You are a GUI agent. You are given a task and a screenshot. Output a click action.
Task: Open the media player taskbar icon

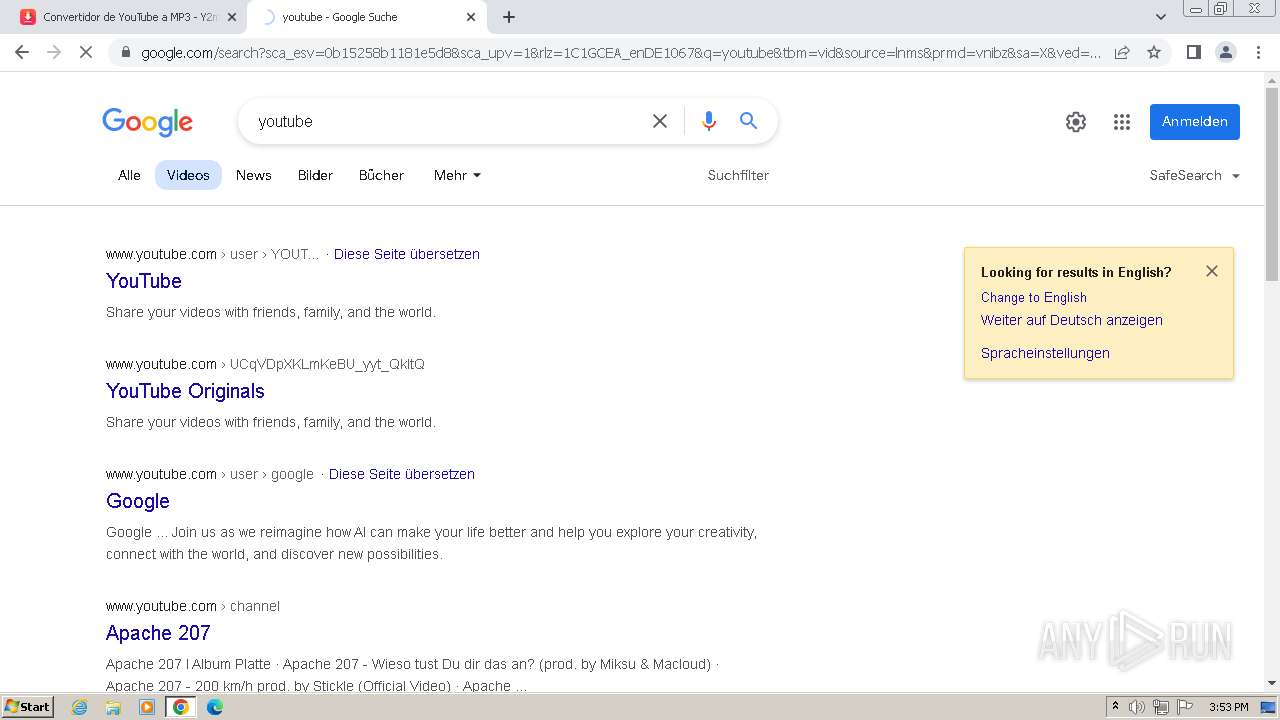(x=147, y=707)
